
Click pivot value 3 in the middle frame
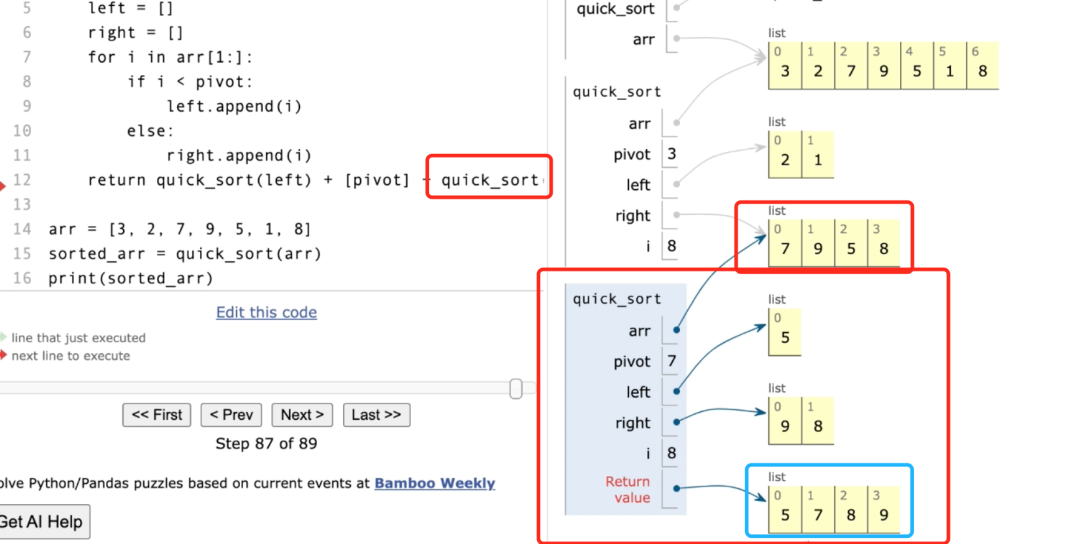click(672, 154)
